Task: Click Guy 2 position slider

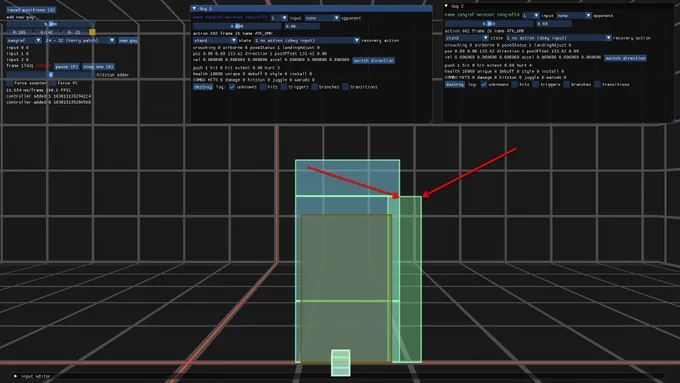Action: pyautogui.click(x=489, y=24)
